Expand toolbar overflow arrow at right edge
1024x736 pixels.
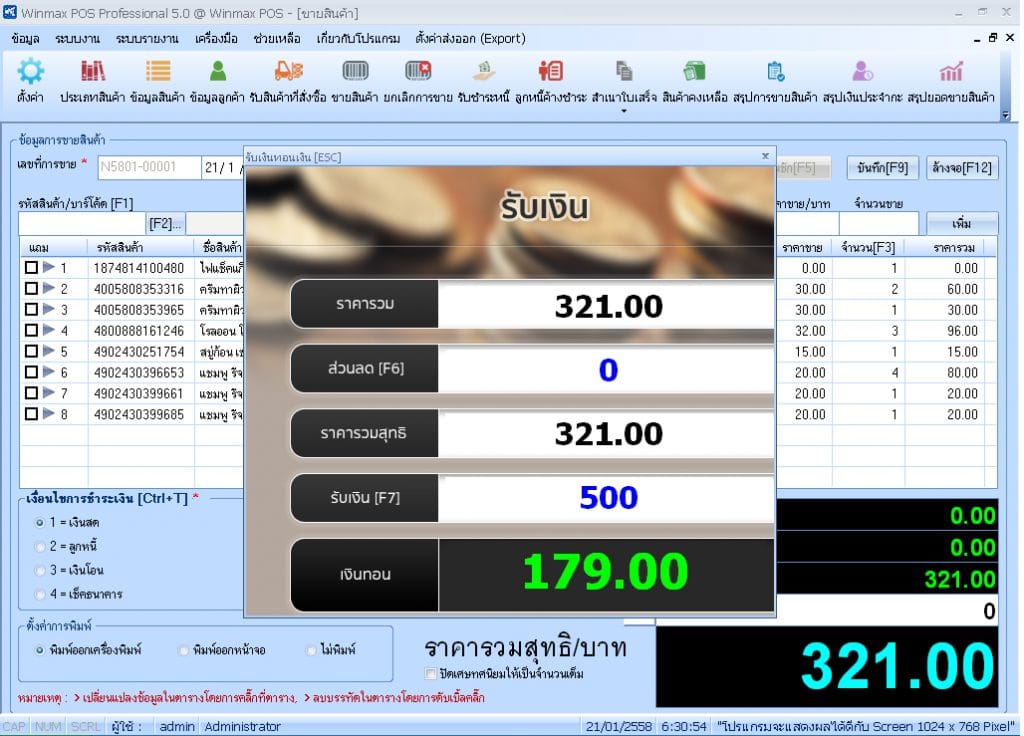[x=1006, y=114]
